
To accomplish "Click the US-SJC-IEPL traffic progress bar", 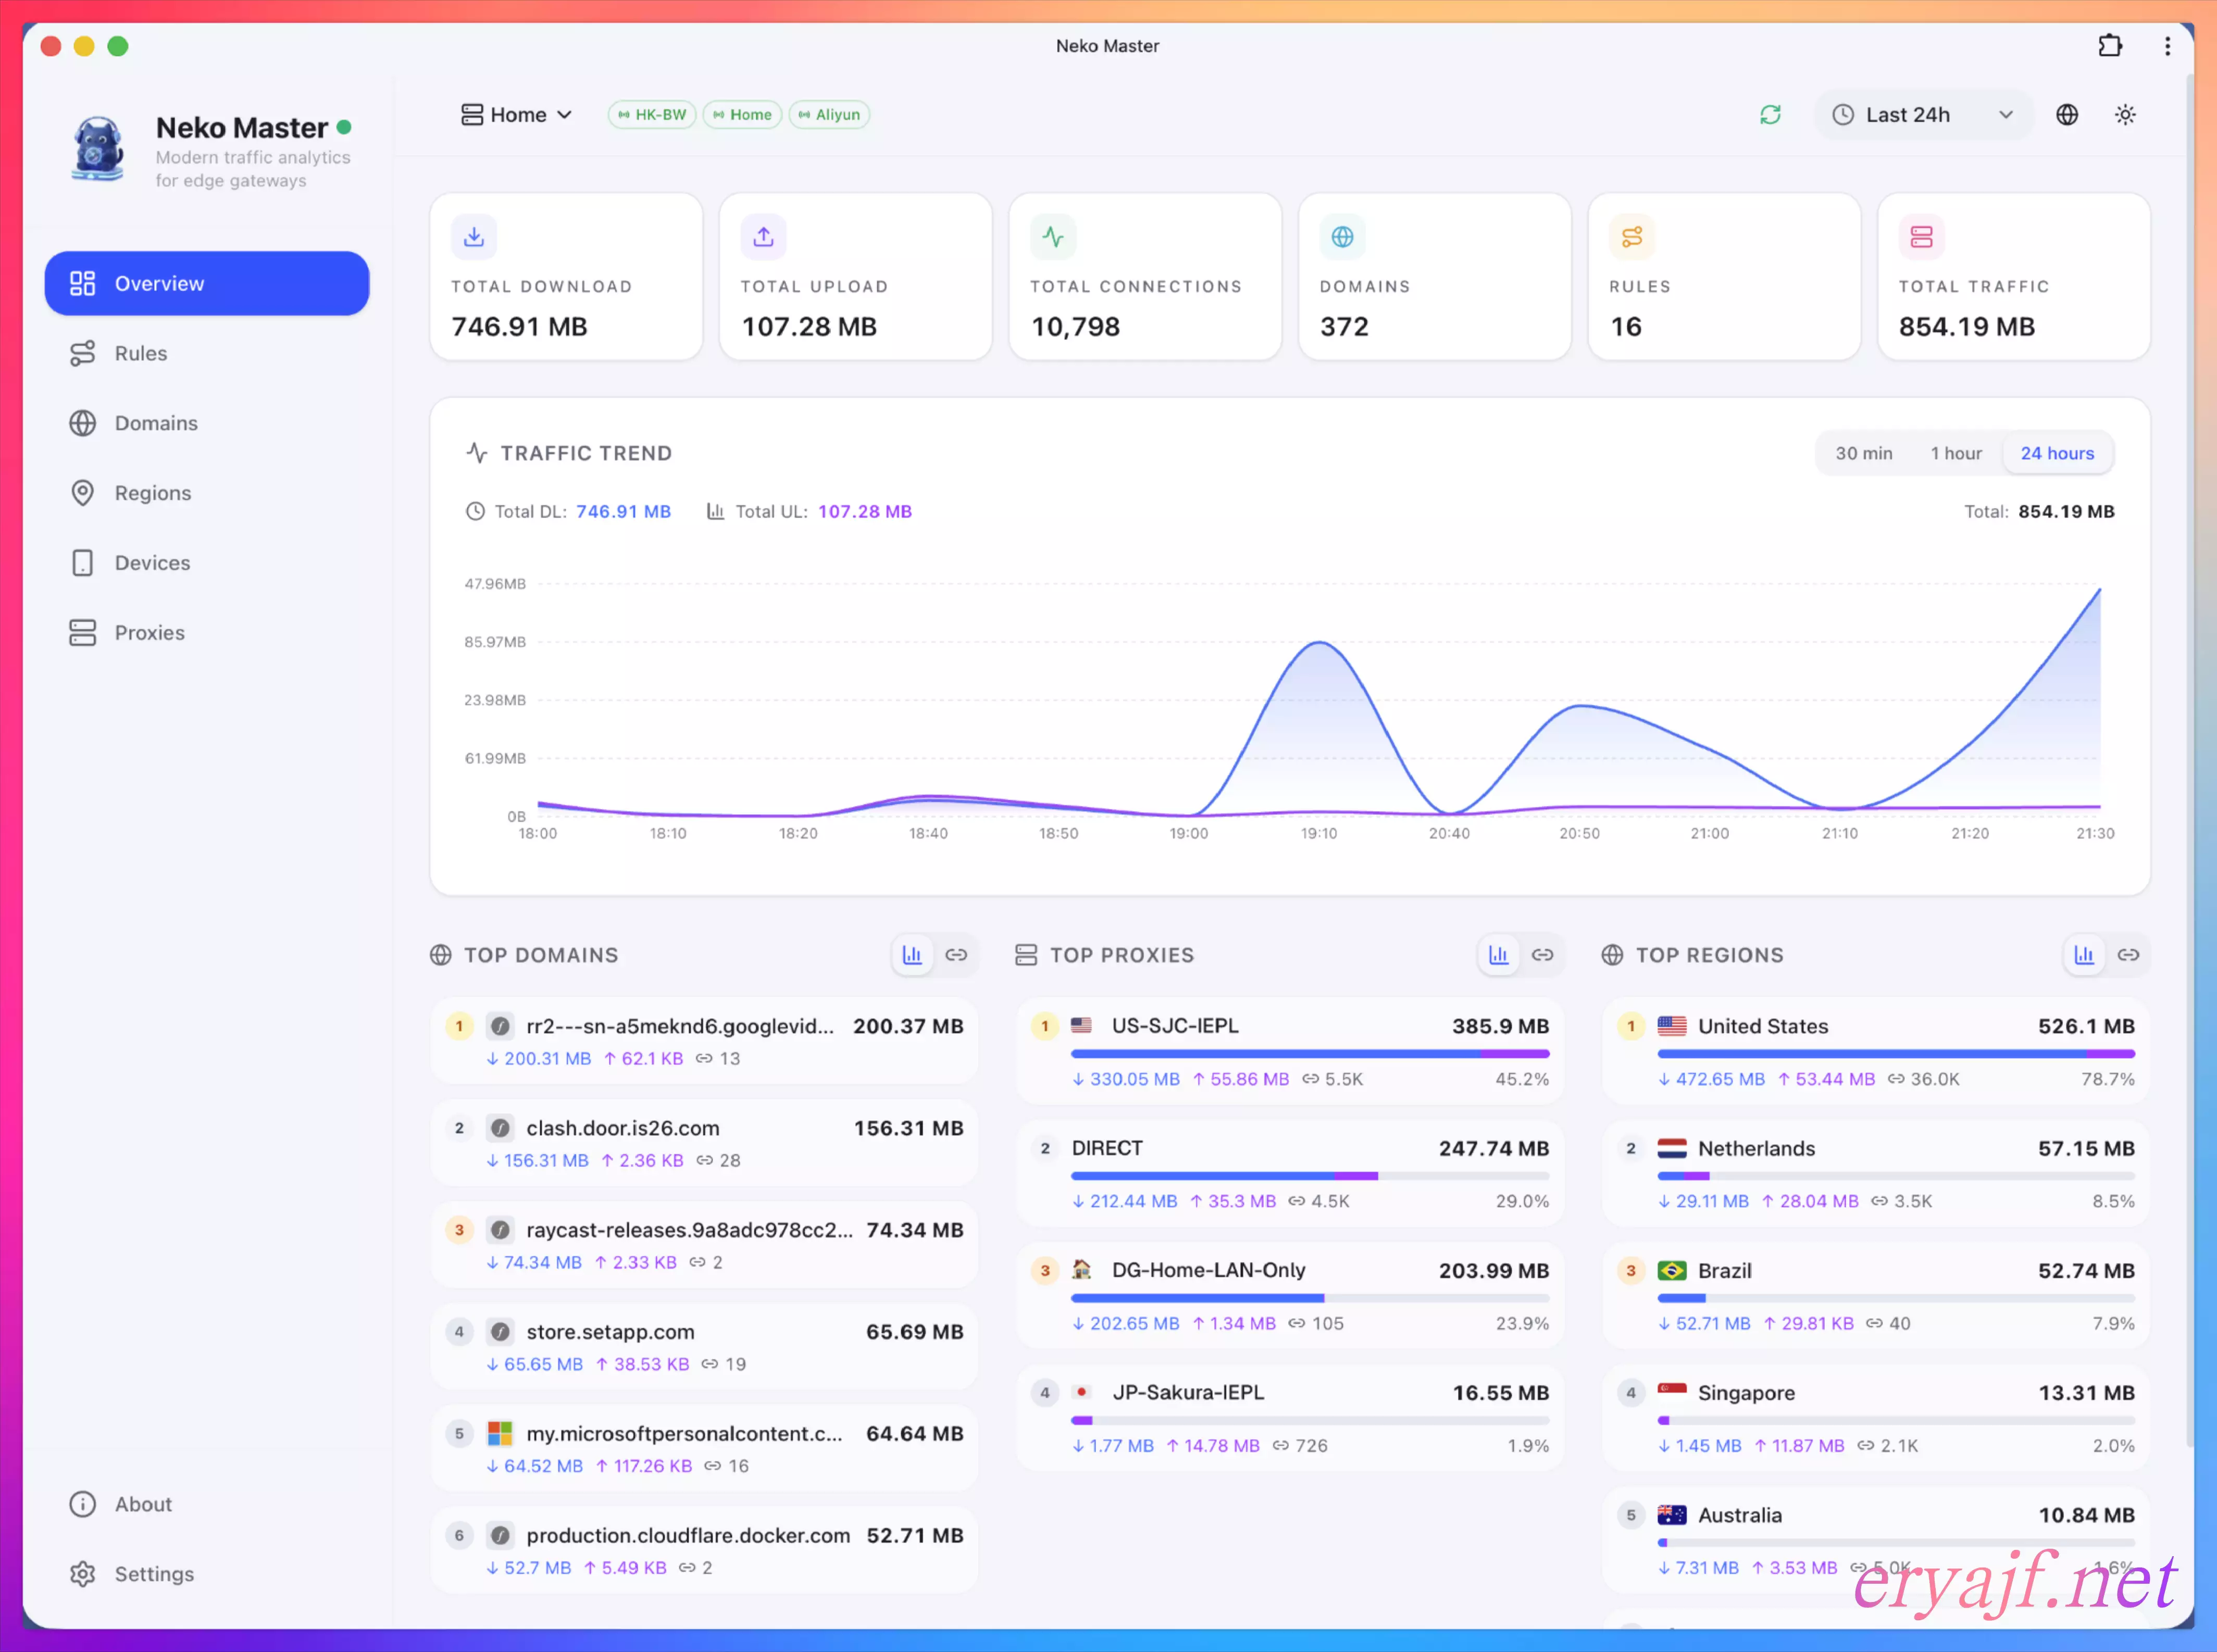I will point(1309,1054).
